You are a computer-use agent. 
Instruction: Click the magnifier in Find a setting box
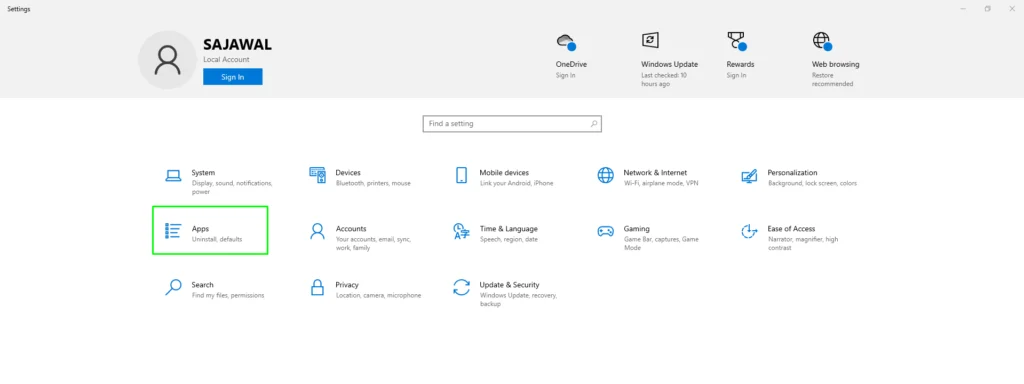(594, 123)
